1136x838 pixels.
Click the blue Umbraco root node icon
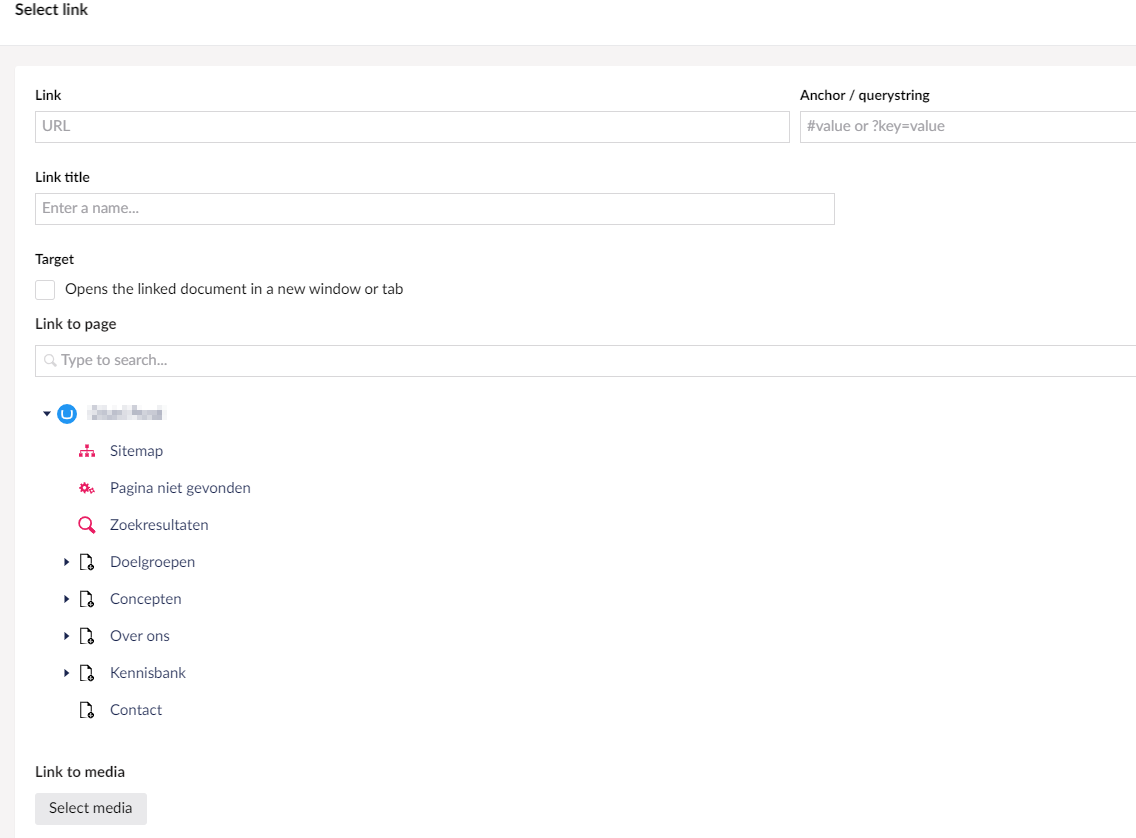click(66, 413)
